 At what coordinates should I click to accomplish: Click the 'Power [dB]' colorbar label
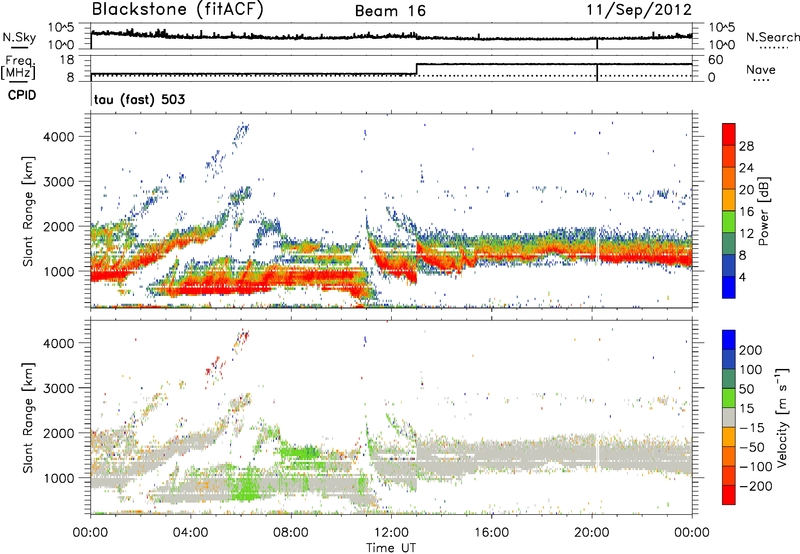pos(763,211)
